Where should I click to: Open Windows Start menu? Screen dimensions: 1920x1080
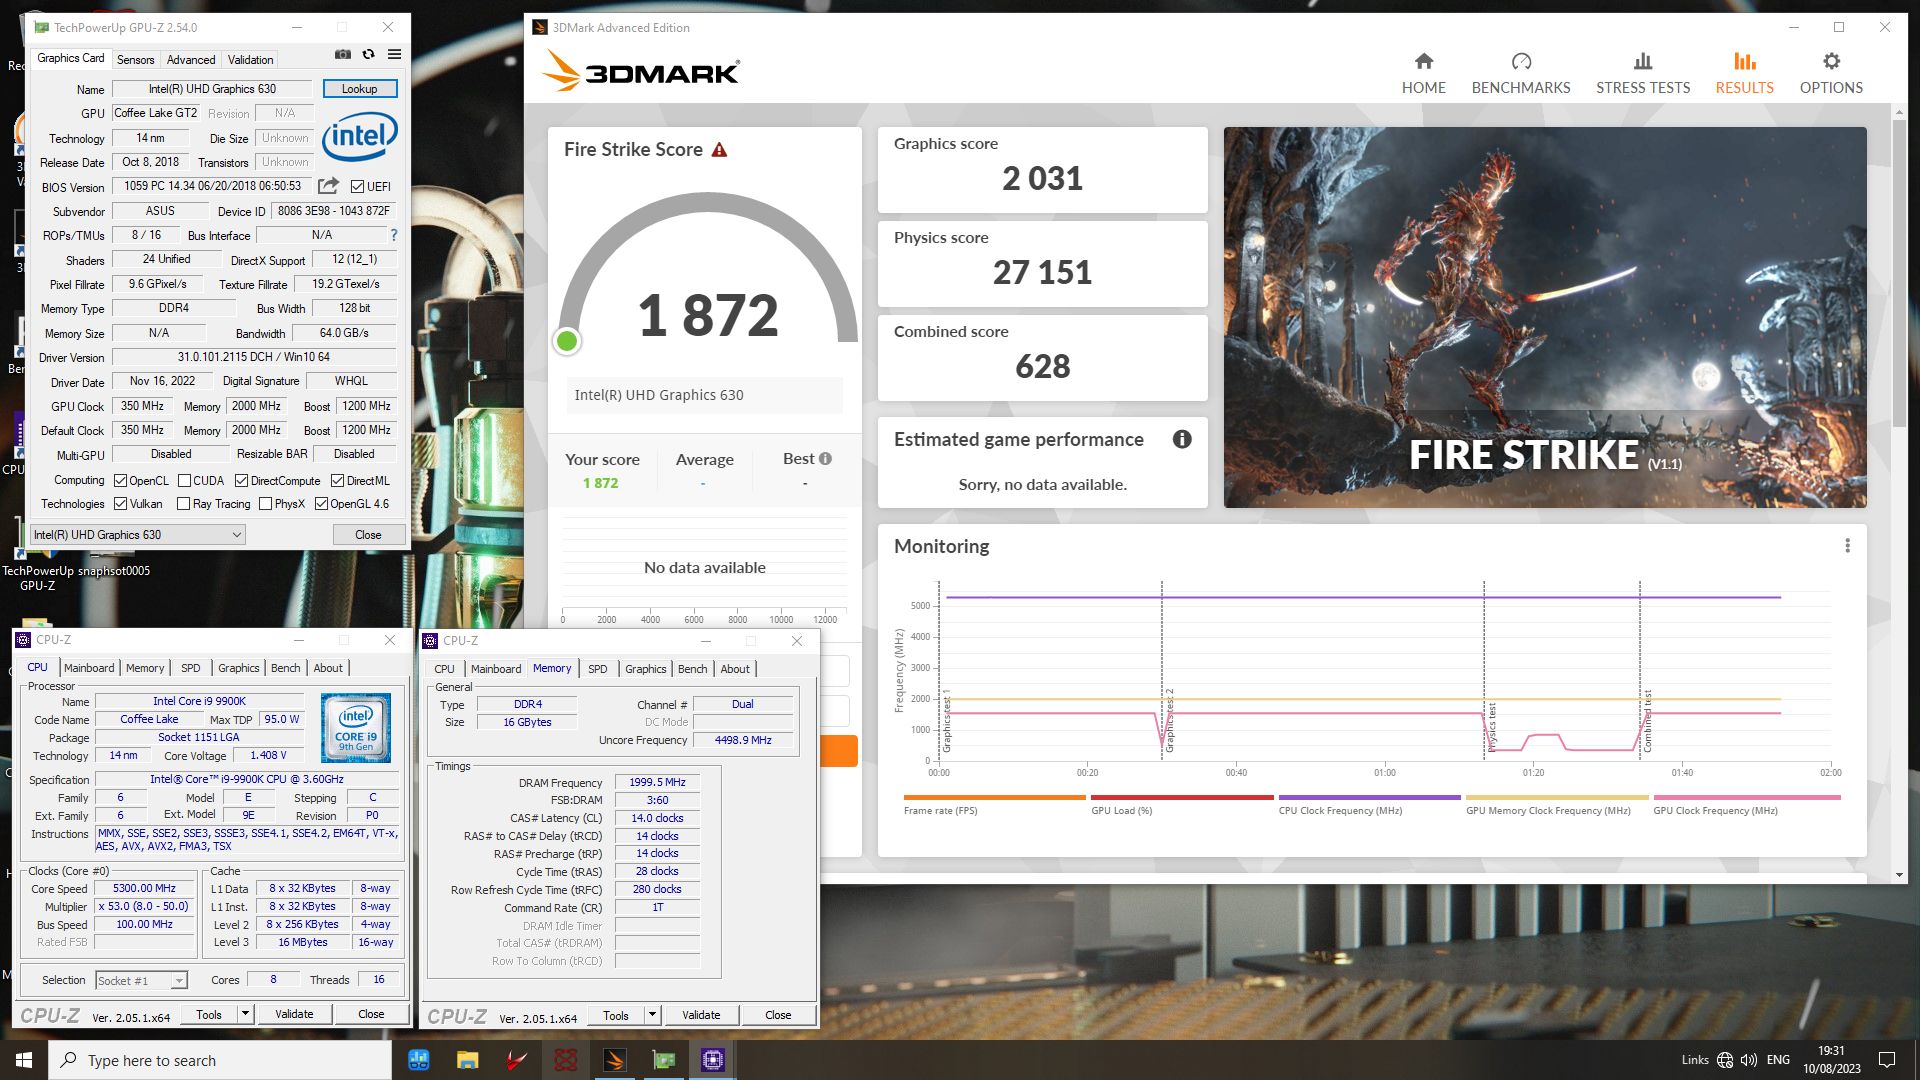pos(24,1060)
